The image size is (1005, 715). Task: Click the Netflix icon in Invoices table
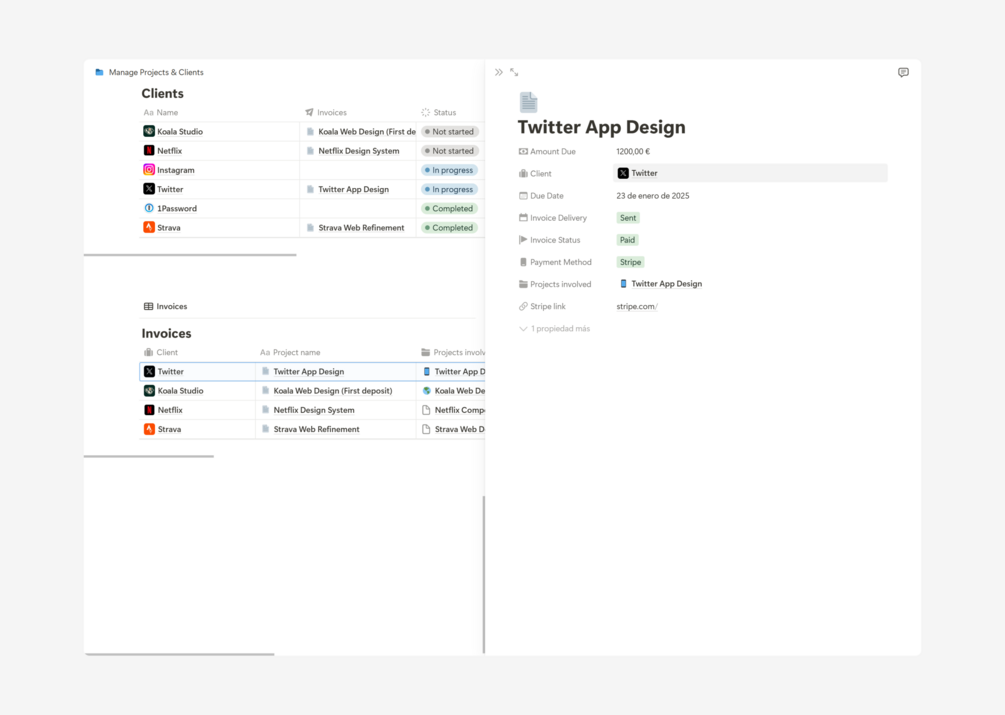(x=149, y=410)
